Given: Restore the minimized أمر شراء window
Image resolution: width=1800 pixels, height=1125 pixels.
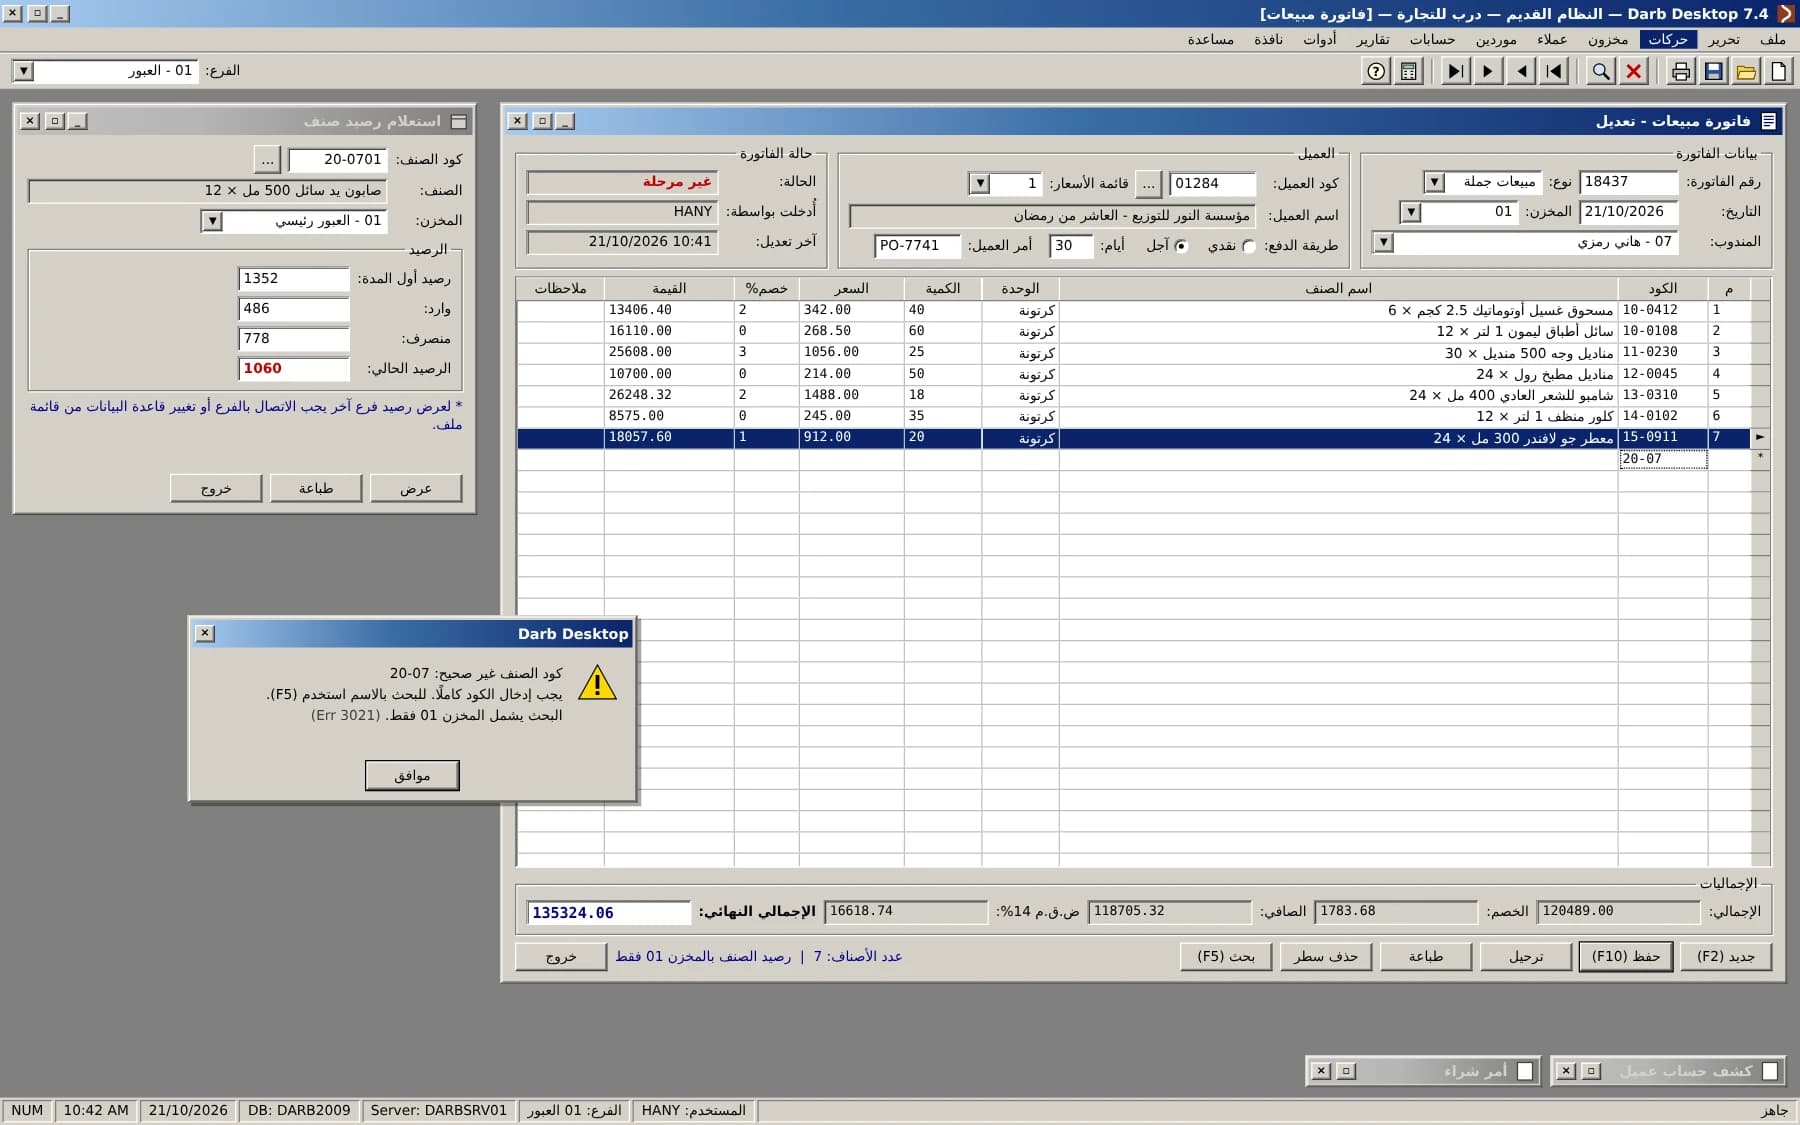Looking at the screenshot, I should (1346, 1071).
